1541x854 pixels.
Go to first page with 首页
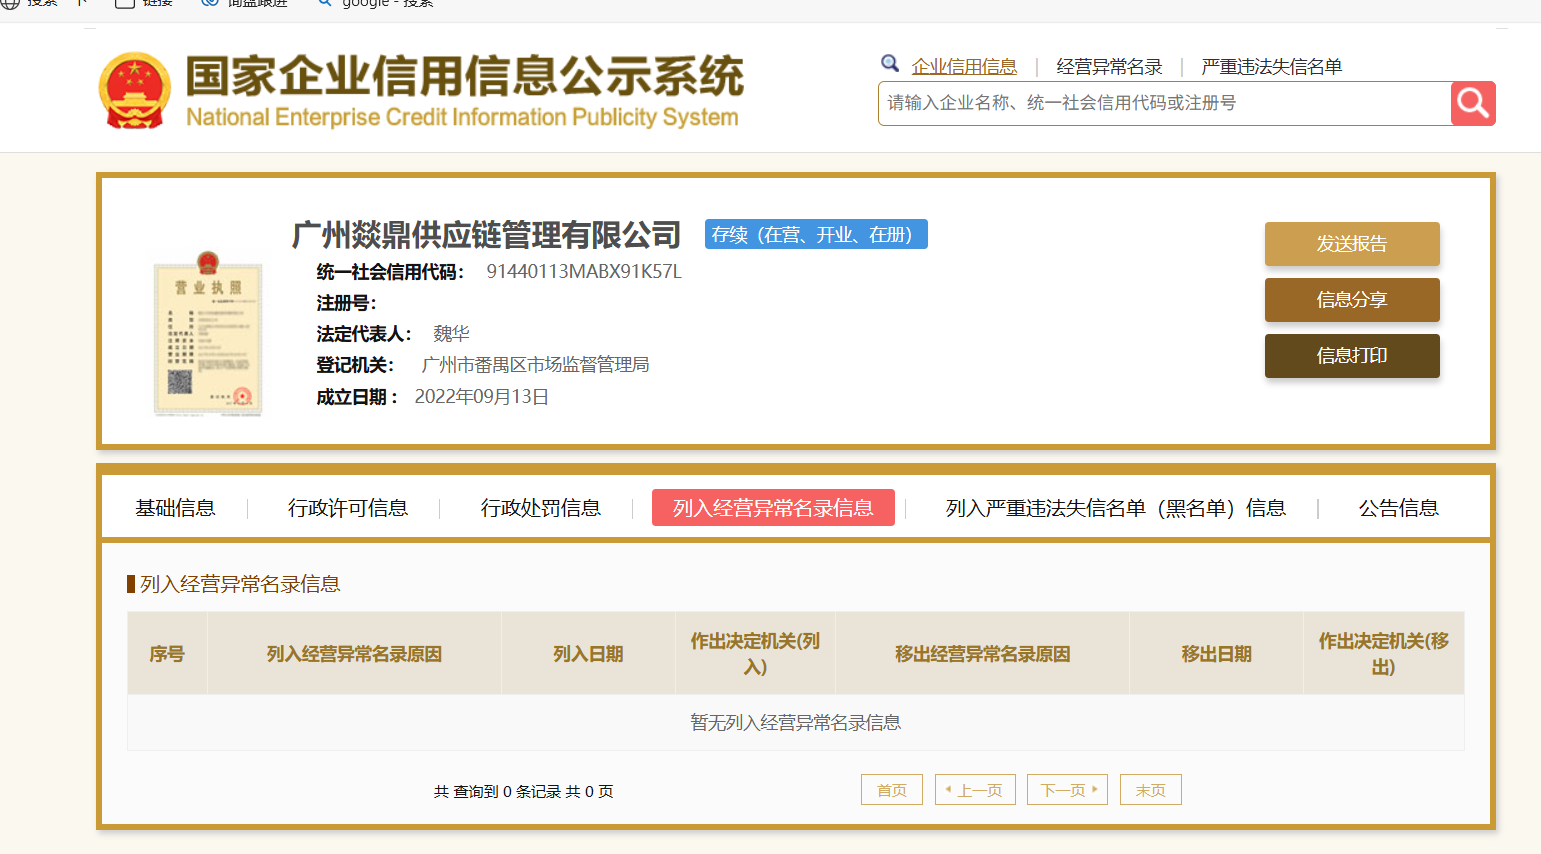coord(892,790)
